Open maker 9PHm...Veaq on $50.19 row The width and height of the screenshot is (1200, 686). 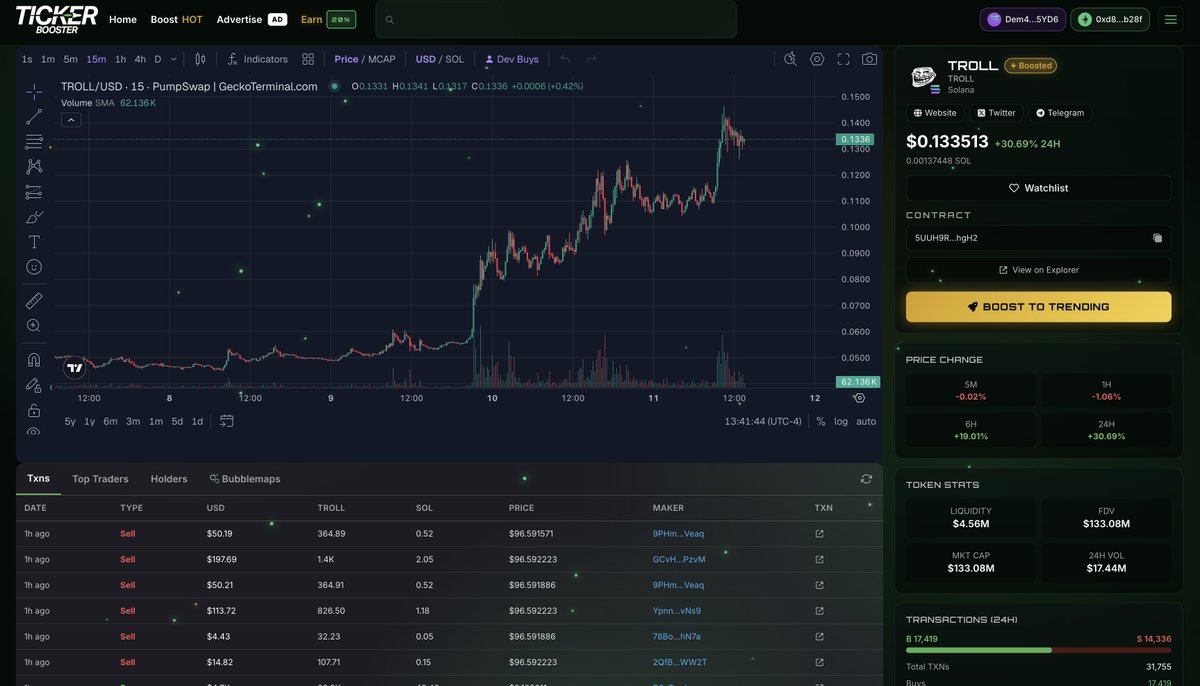678,534
